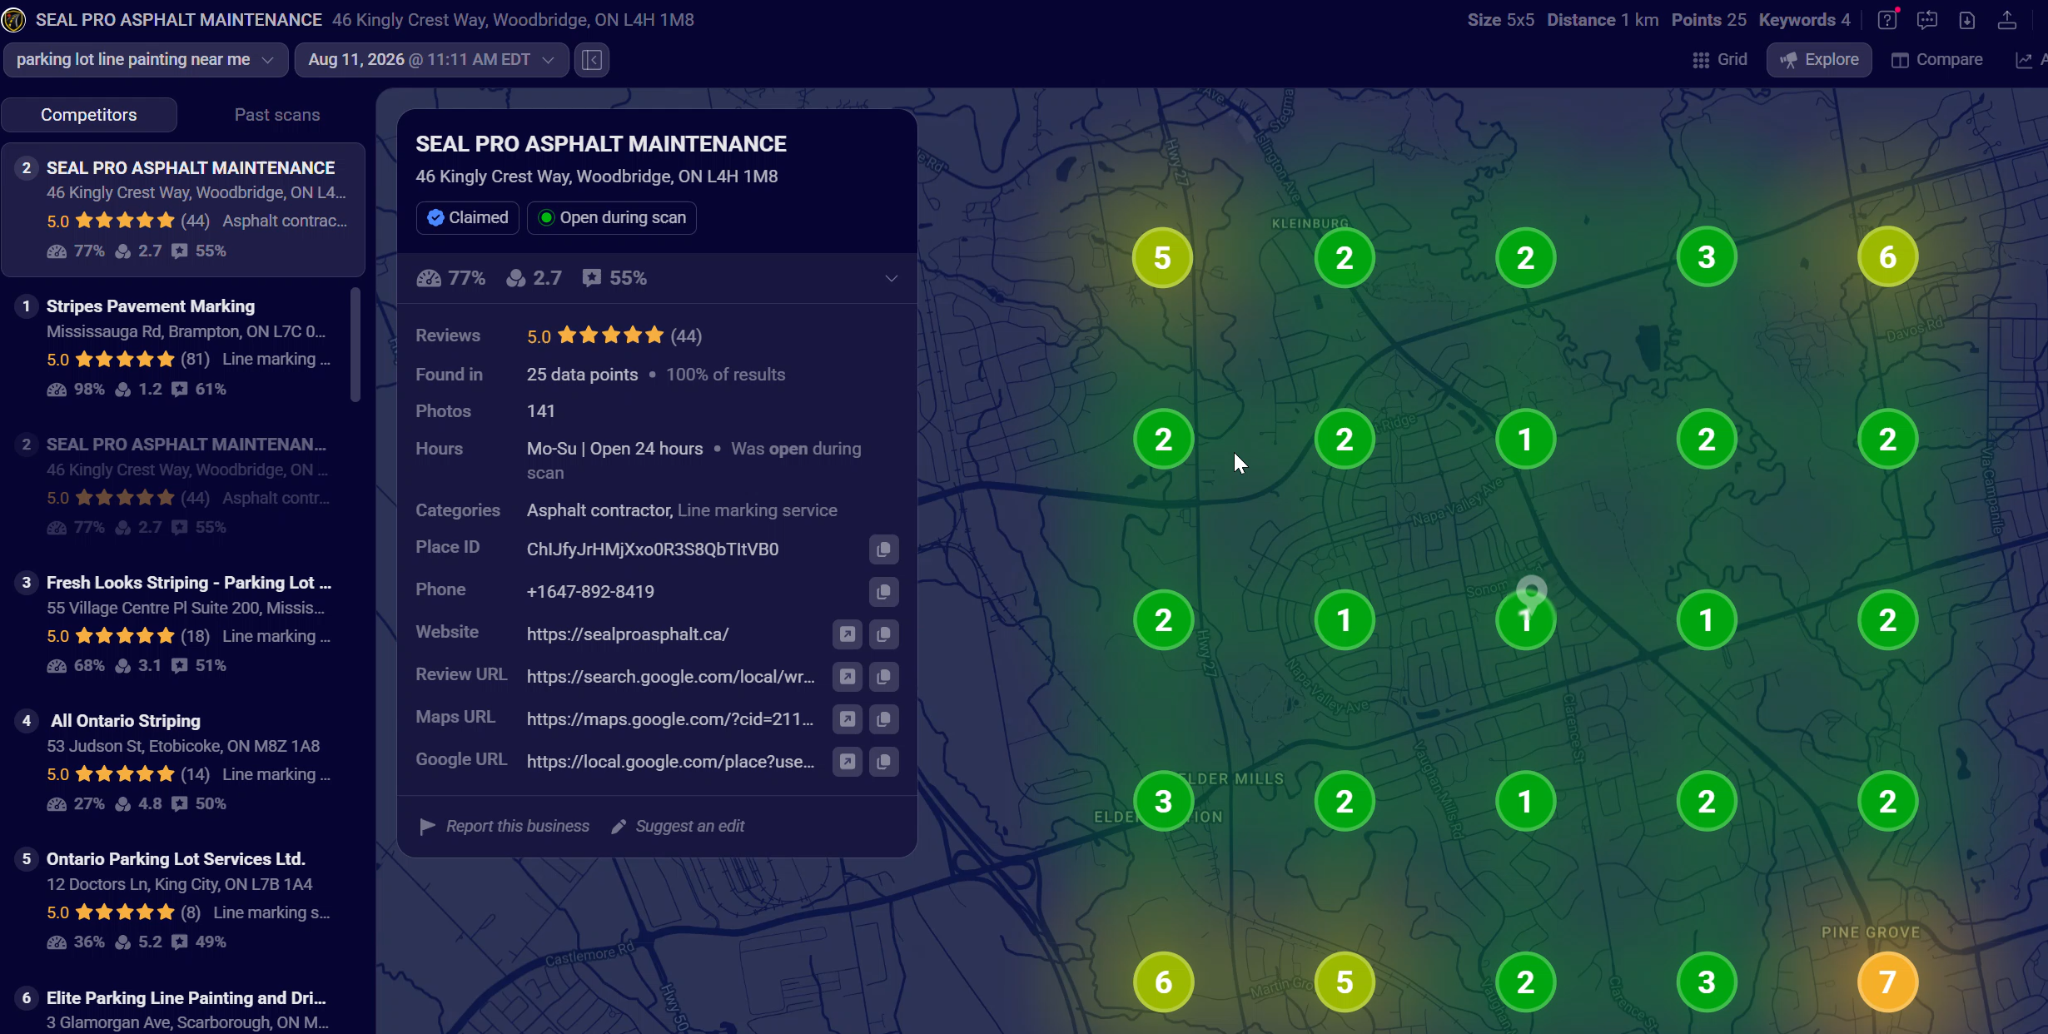
Task: Switch to Grid view
Action: coord(1720,60)
